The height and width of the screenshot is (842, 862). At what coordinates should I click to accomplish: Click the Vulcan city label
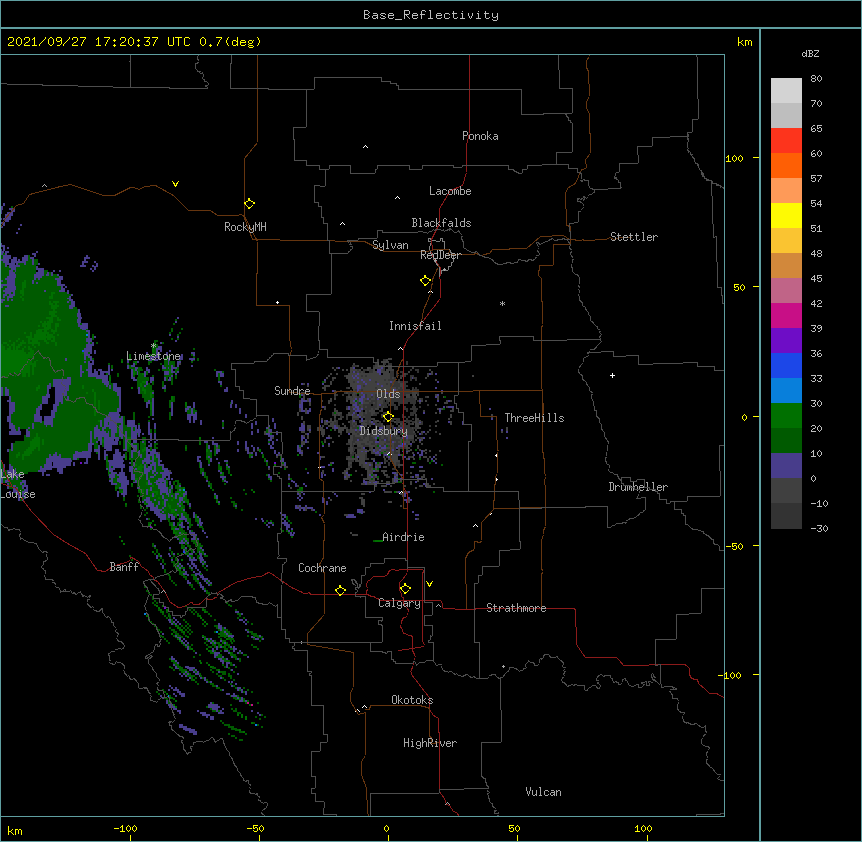[543, 792]
